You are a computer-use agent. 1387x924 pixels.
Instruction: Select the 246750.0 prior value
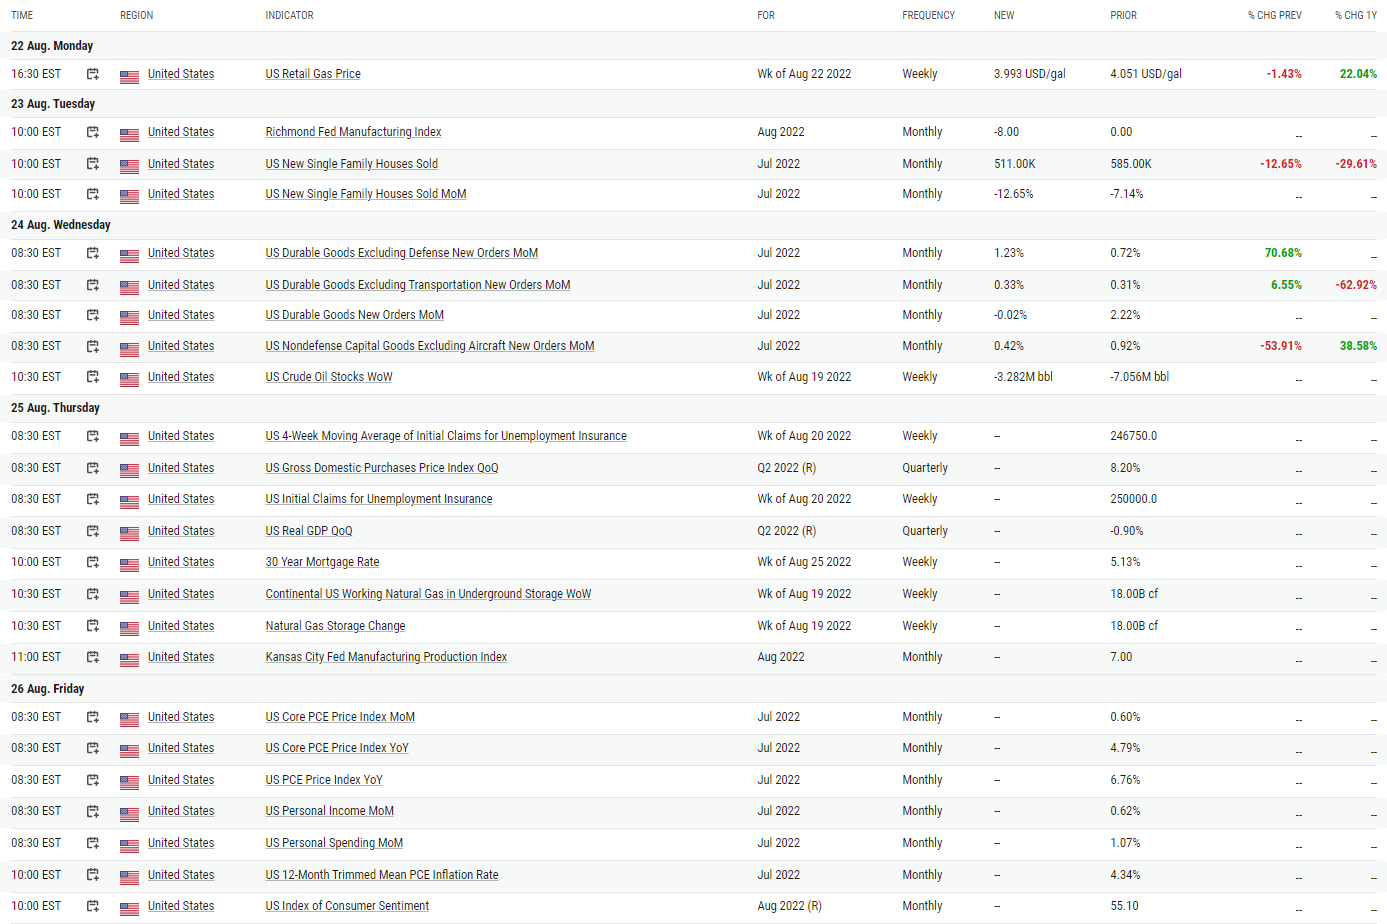point(1133,436)
